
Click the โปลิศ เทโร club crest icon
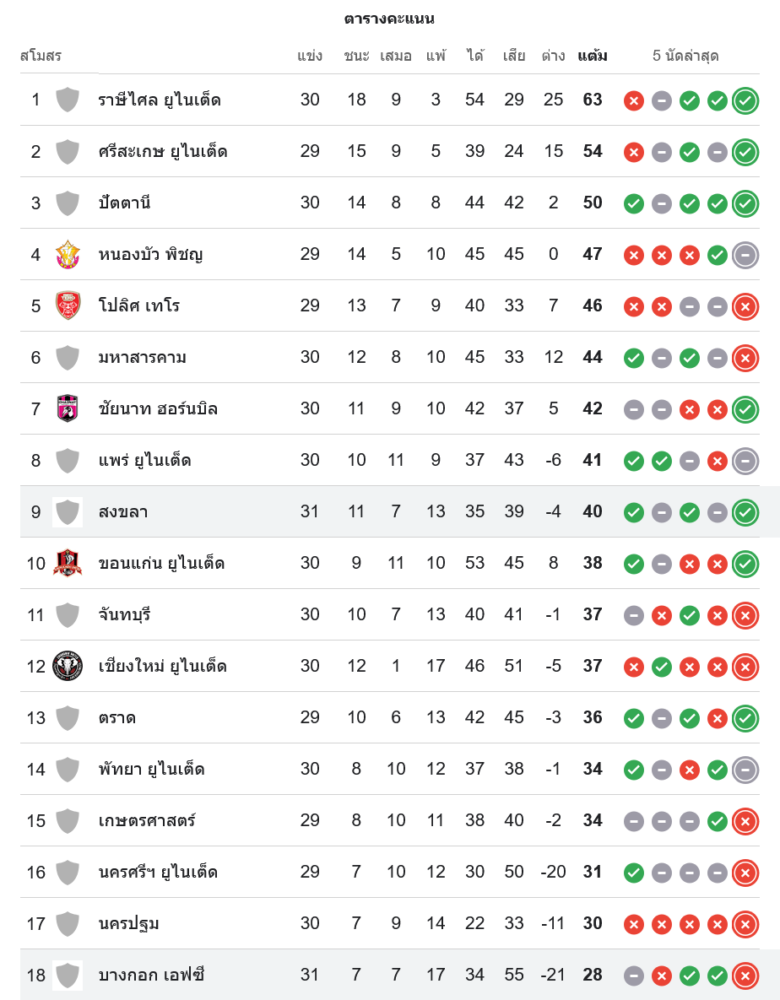[x=67, y=305]
